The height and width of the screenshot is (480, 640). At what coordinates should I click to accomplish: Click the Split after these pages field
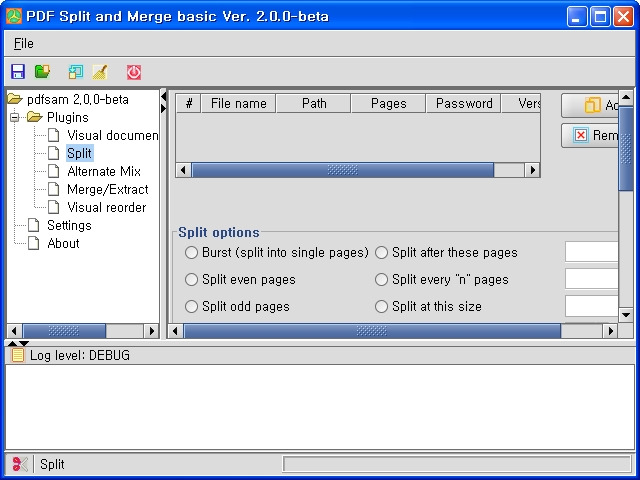[x=591, y=252]
